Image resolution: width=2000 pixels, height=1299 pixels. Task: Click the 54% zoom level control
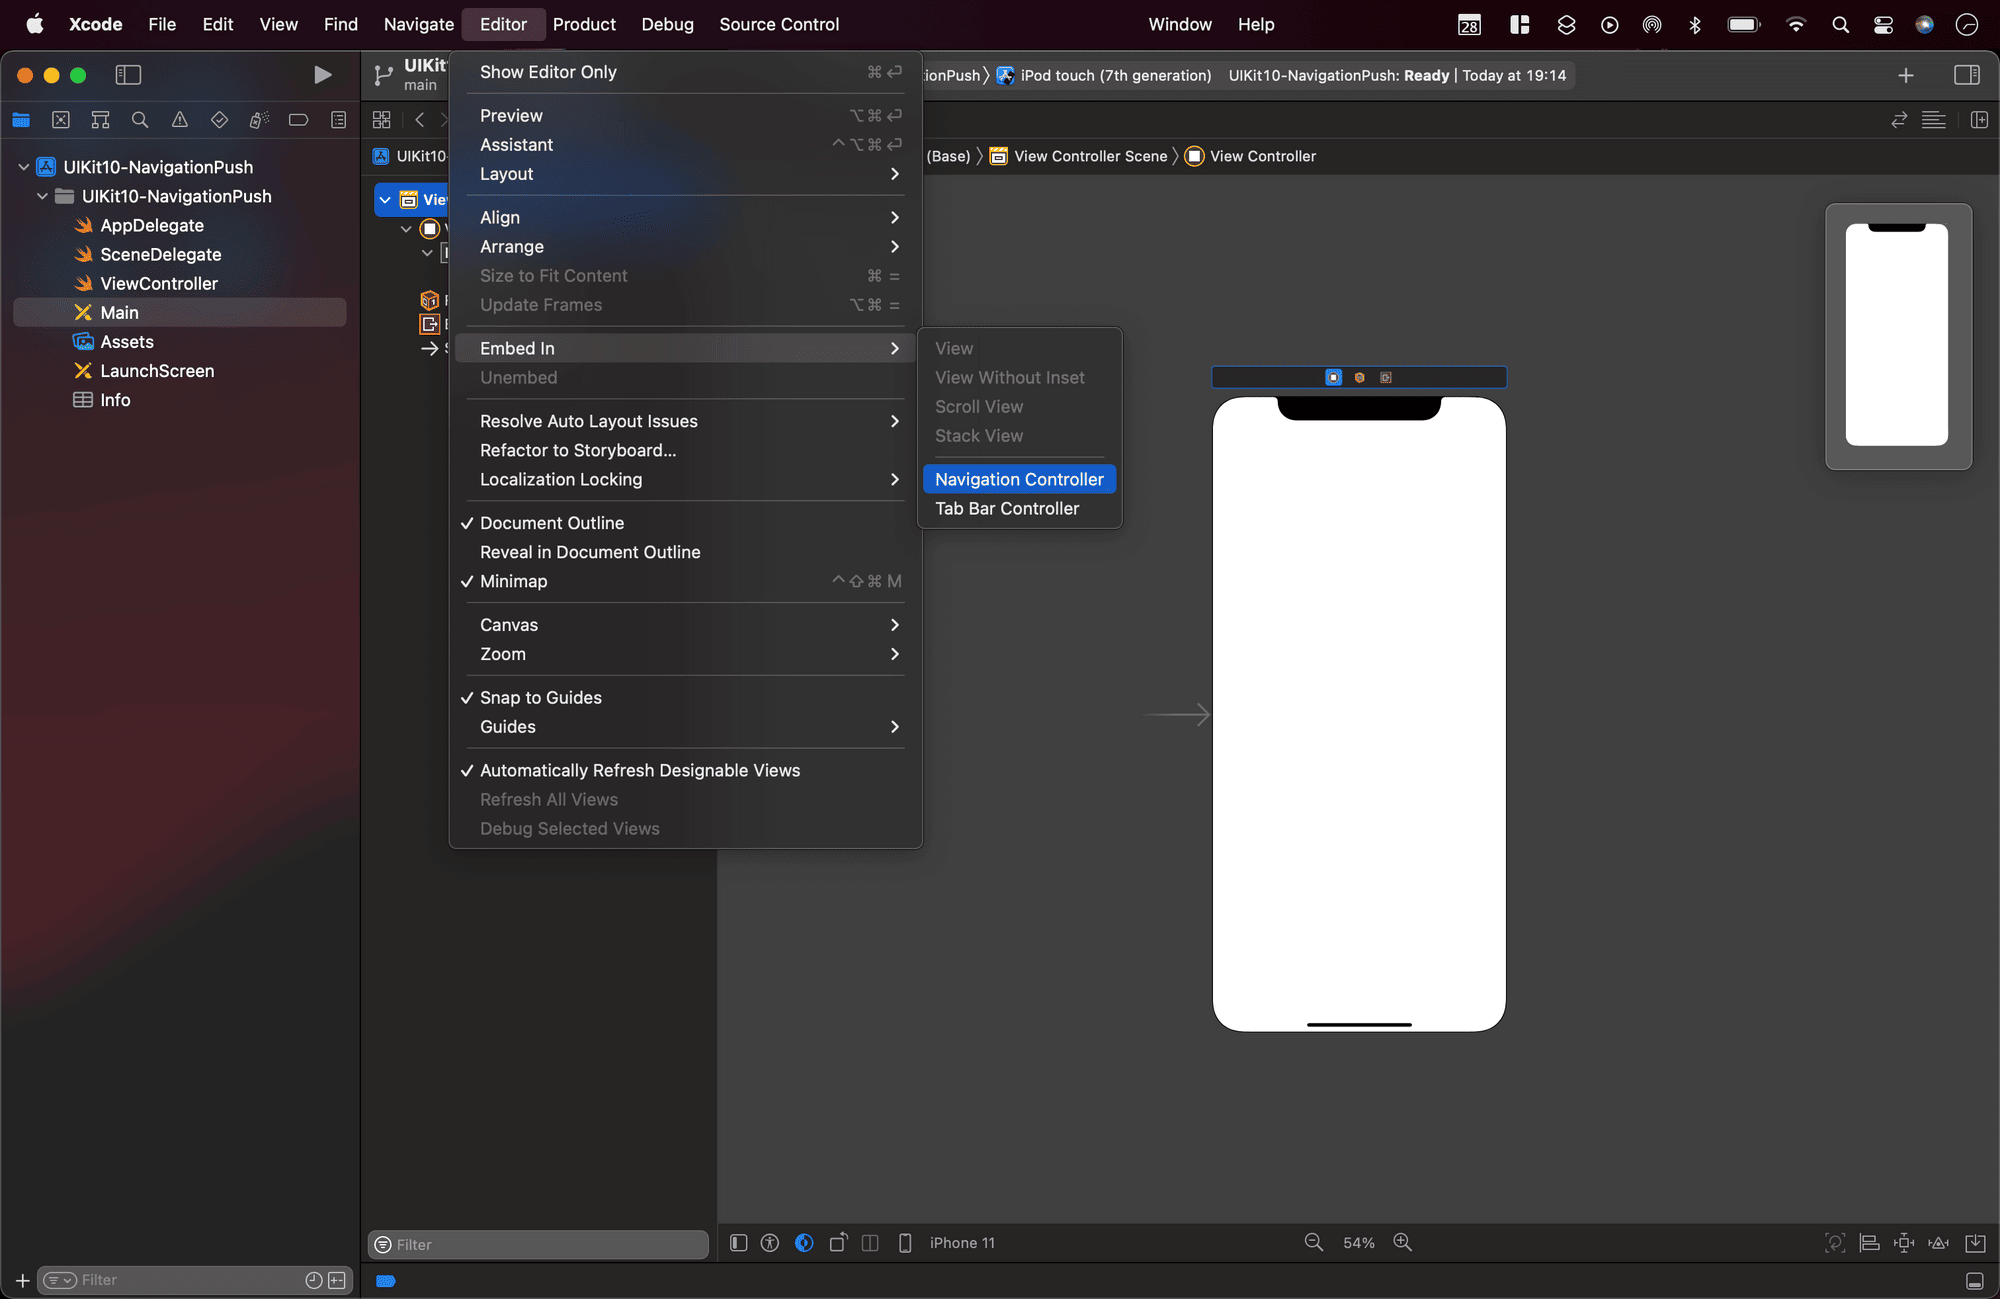point(1358,1242)
